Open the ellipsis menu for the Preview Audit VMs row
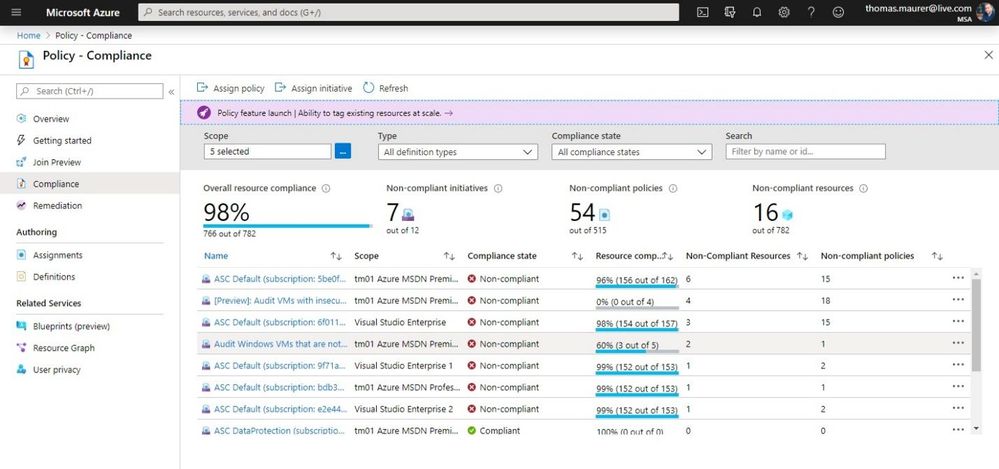 coord(958,299)
